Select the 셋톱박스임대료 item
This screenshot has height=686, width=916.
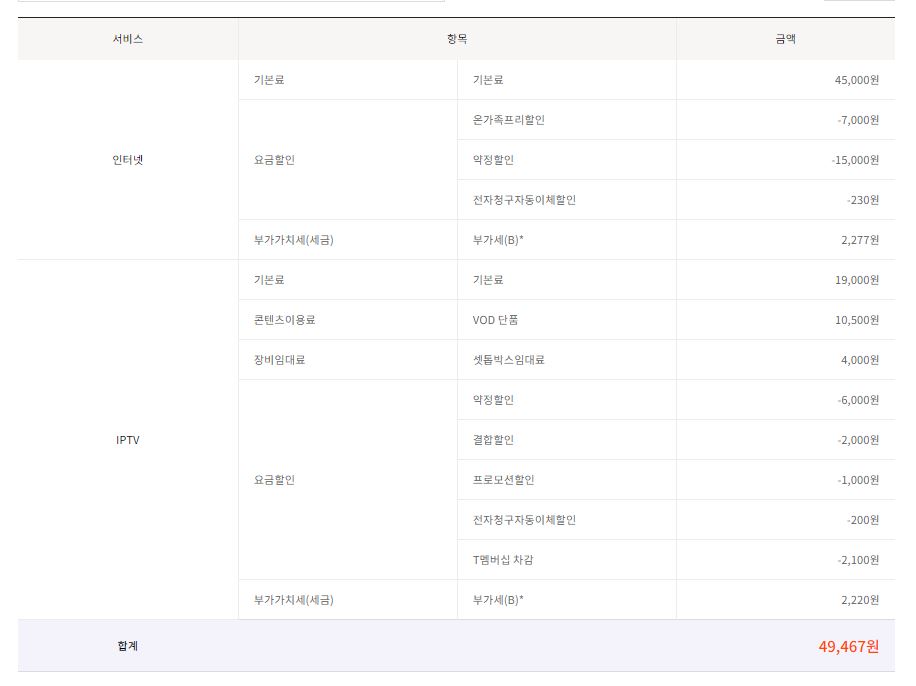pos(508,360)
